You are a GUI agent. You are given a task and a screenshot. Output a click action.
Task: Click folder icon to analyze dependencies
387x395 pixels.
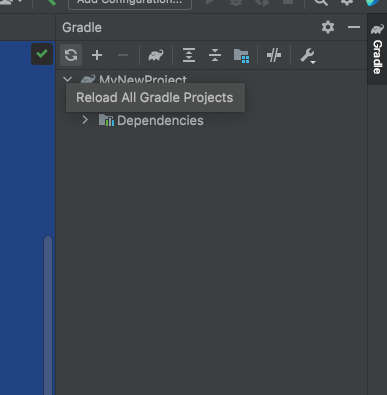tap(241, 56)
